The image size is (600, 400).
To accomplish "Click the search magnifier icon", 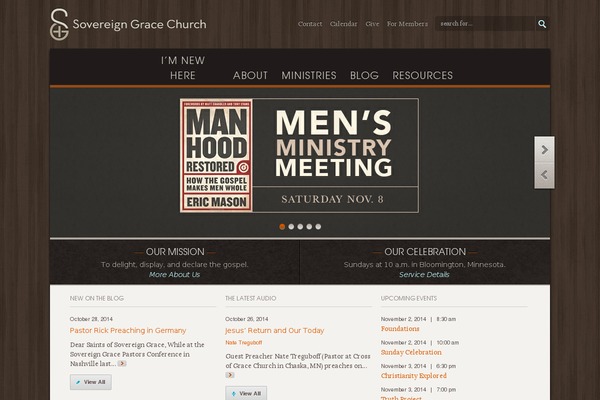I will (x=542, y=24).
